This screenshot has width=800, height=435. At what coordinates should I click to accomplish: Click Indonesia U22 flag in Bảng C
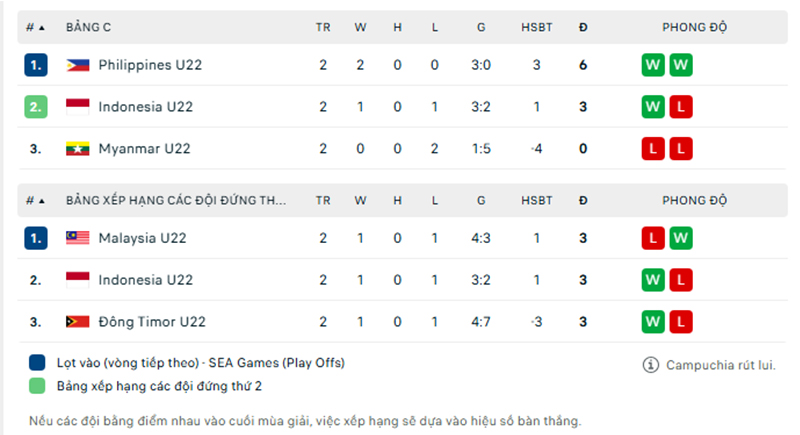(x=77, y=107)
